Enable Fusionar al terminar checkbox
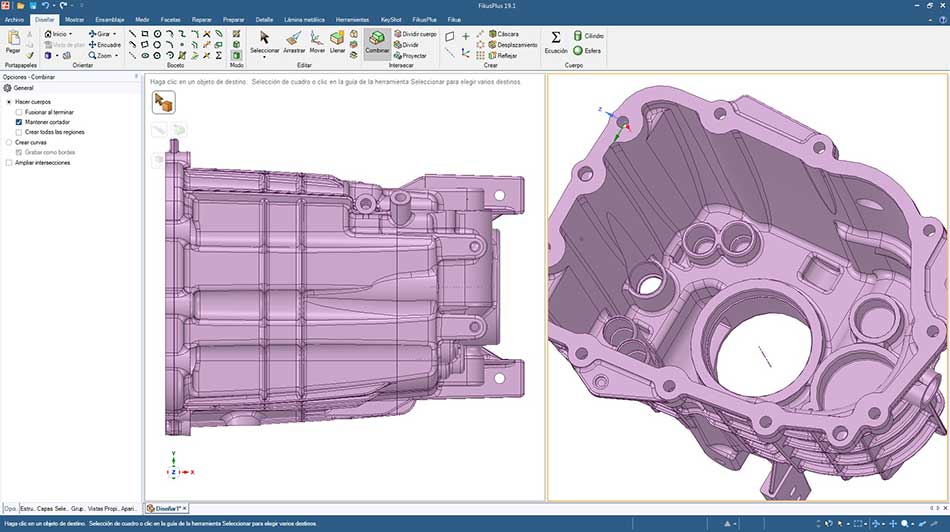Image resolution: width=950 pixels, height=532 pixels. point(19,112)
